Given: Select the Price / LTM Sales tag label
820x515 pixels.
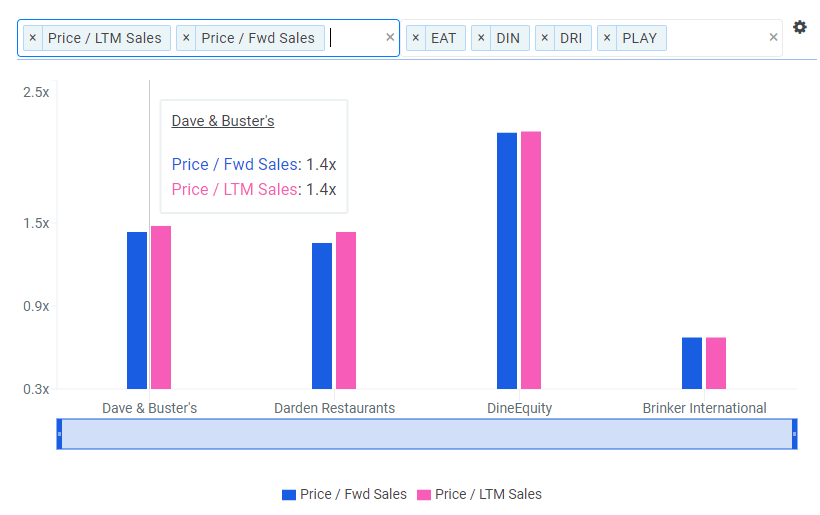Looking at the screenshot, I should (105, 38).
